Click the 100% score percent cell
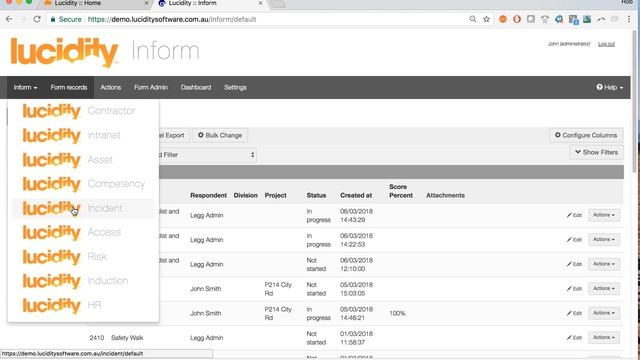This screenshot has height=360, width=640. [x=397, y=313]
